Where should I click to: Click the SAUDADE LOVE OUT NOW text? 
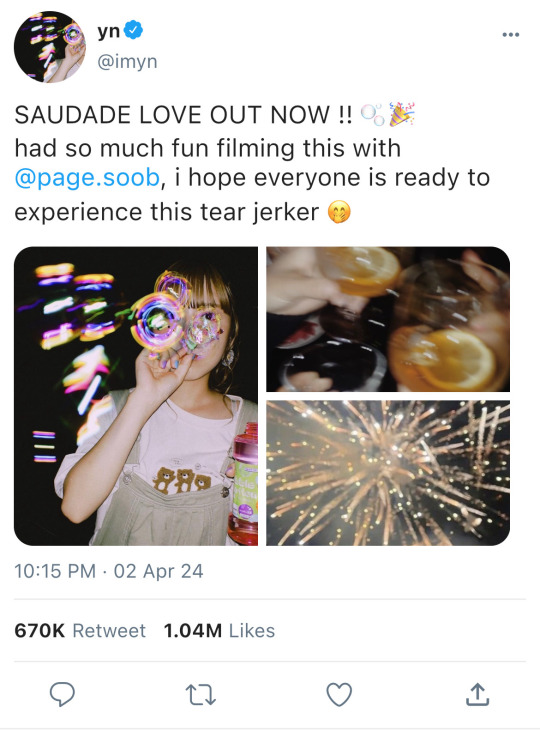point(172,115)
